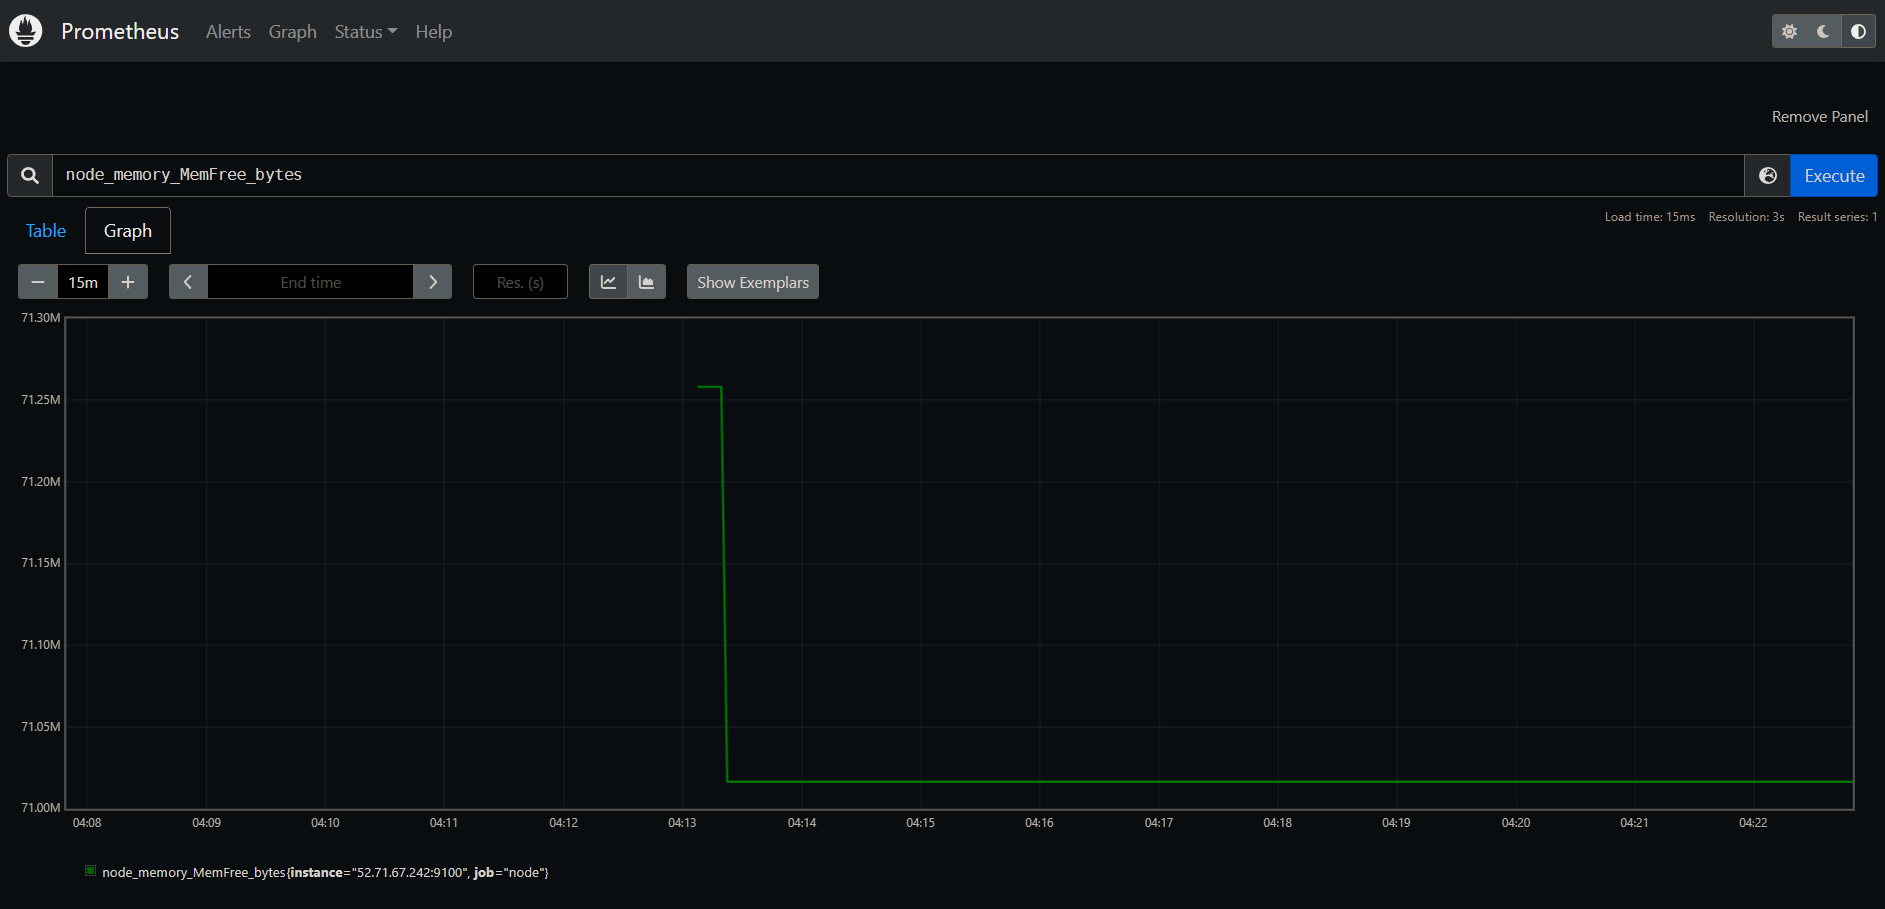Image resolution: width=1885 pixels, height=909 pixels.
Task: Select the Graph tab
Action: click(x=128, y=231)
